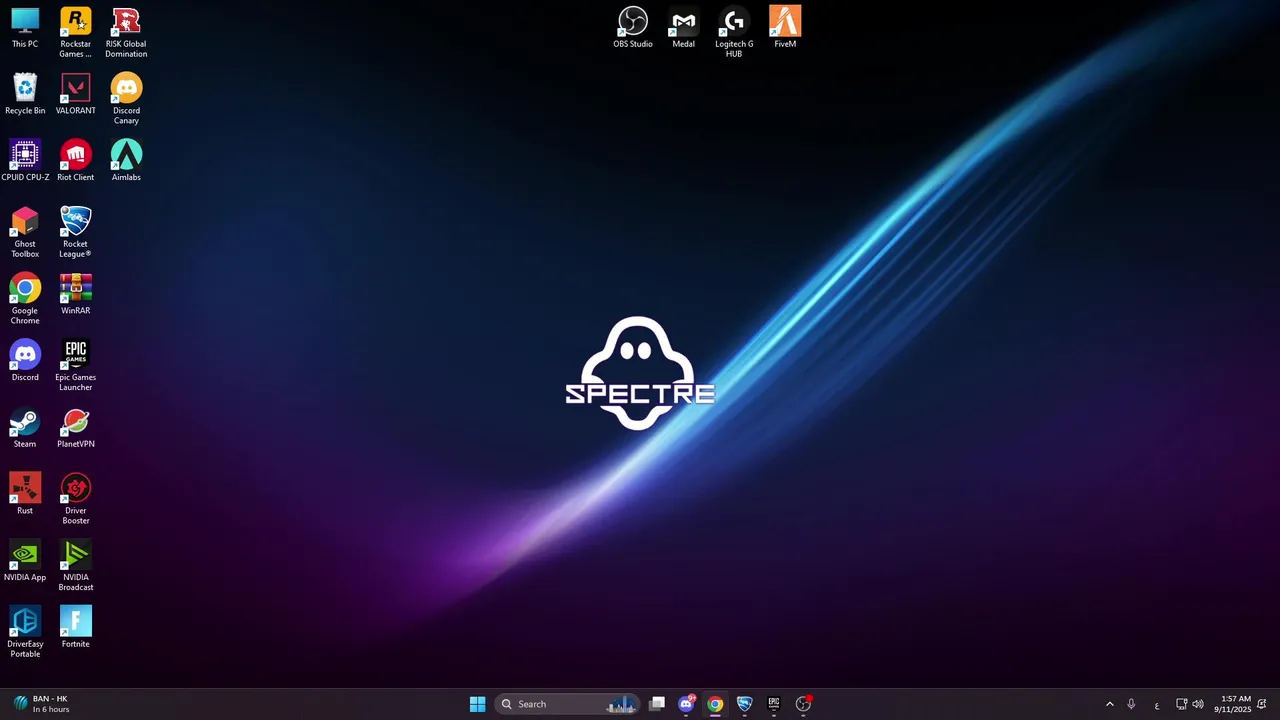Open Rocket League taskbar icon
This screenshot has width=1280, height=720.
[x=744, y=704]
